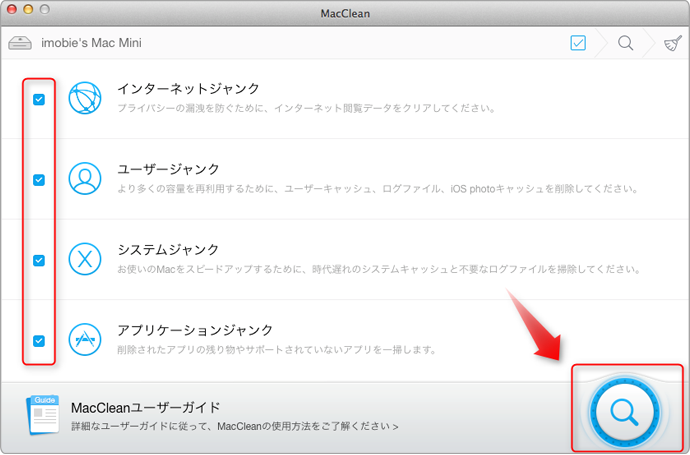Disable the システムジャンク checkbox
The height and width of the screenshot is (455, 690).
pyautogui.click(x=39, y=261)
